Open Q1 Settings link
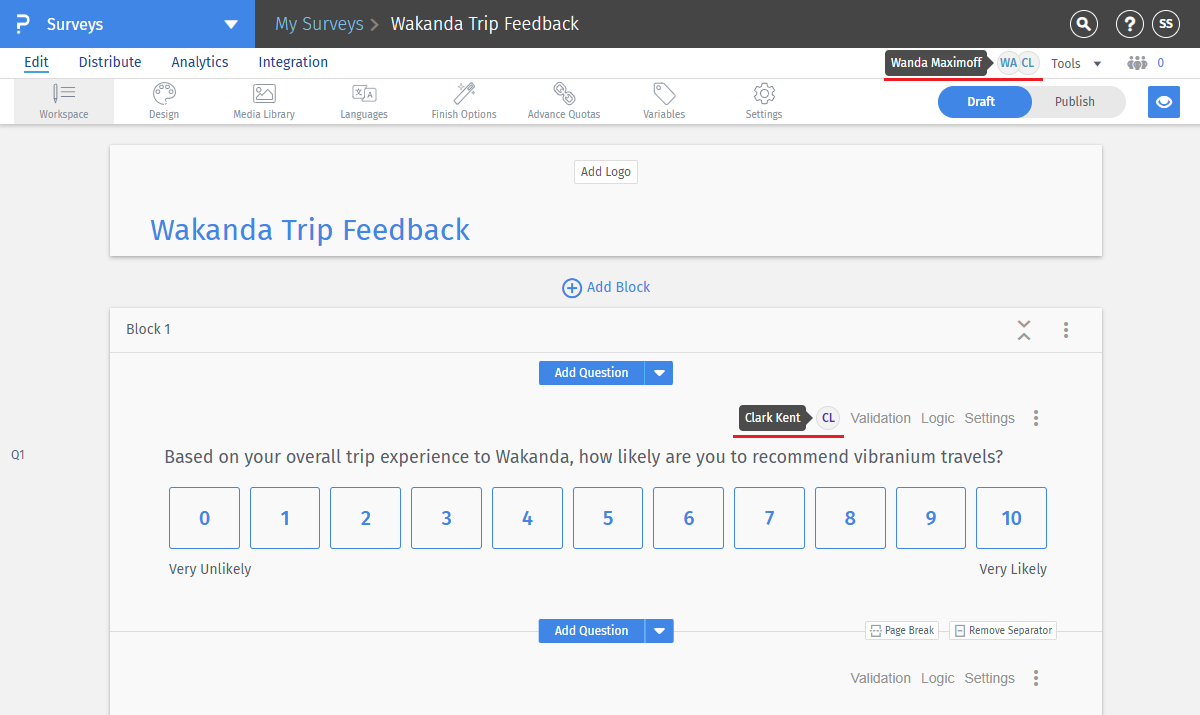Viewport: 1200px width, 715px height. coord(990,418)
